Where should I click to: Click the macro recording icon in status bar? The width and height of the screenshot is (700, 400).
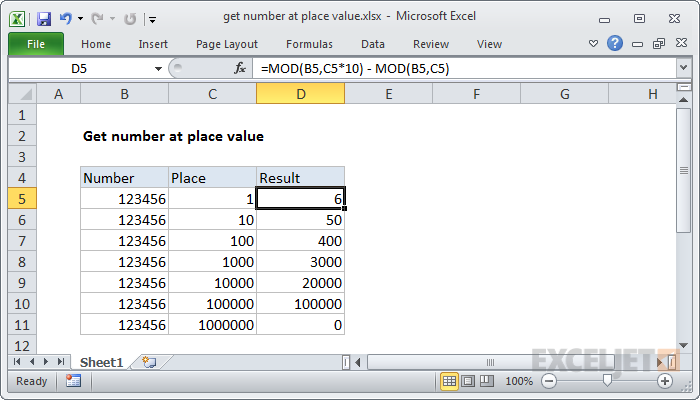pos(73,381)
